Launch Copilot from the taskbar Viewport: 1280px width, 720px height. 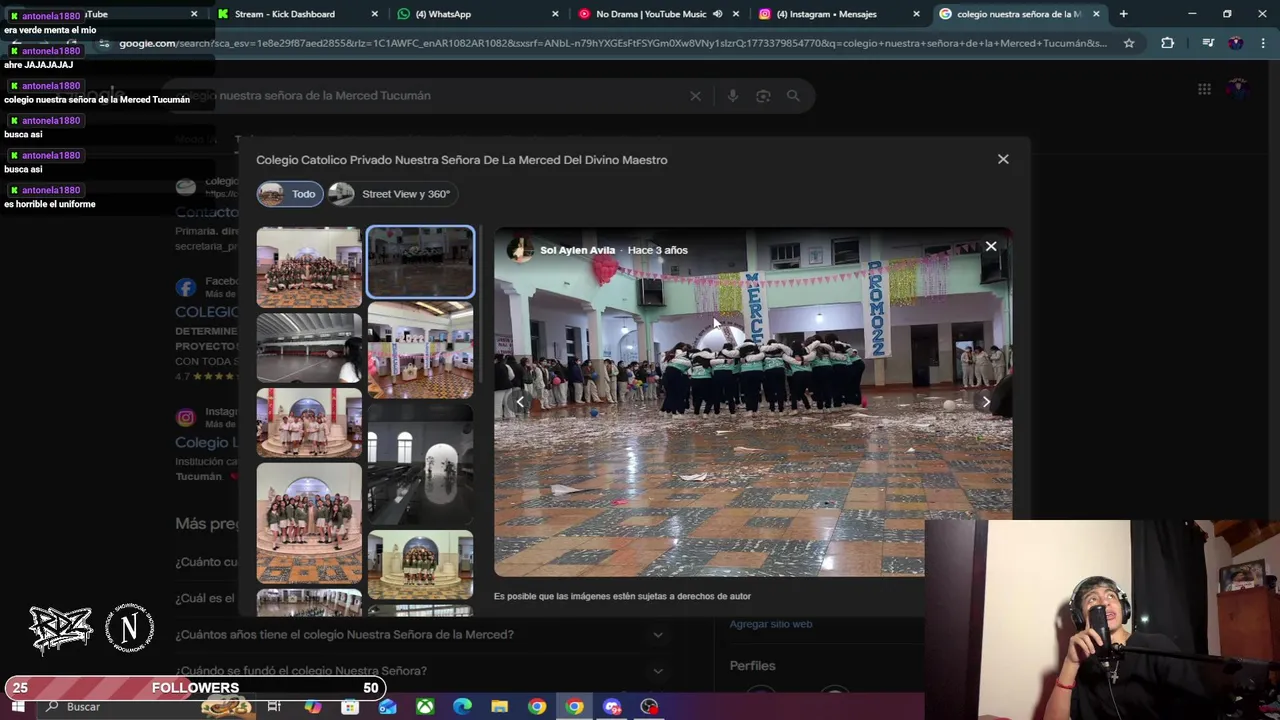[x=313, y=707]
